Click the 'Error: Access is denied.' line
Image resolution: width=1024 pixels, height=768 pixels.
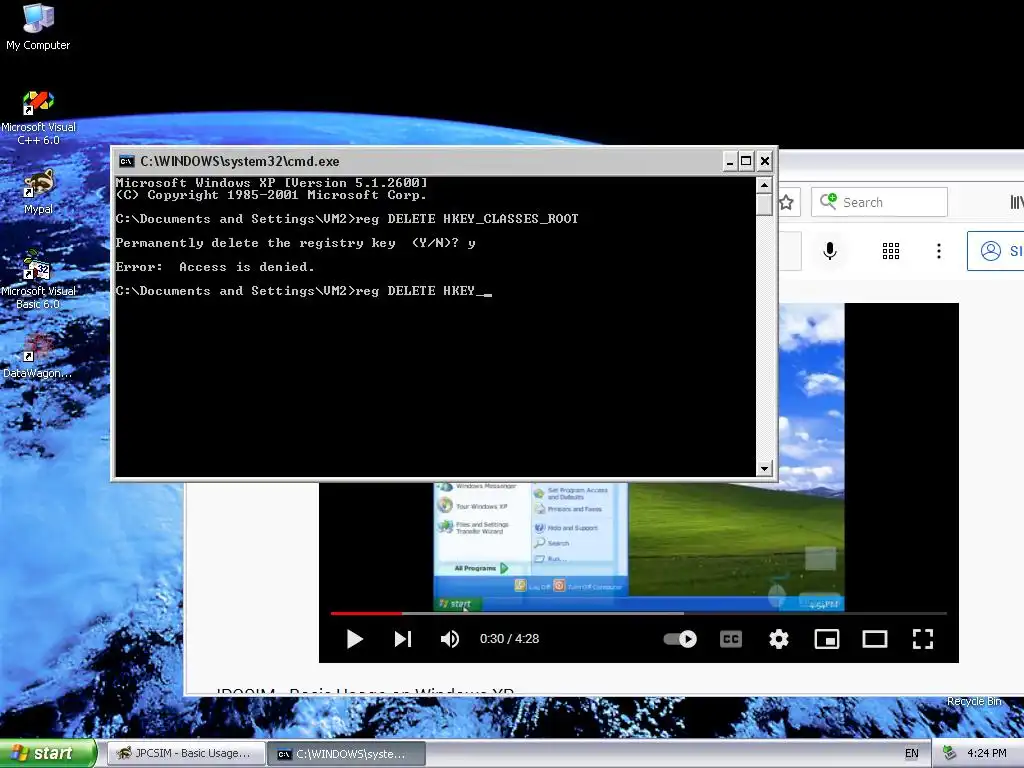pos(215,266)
